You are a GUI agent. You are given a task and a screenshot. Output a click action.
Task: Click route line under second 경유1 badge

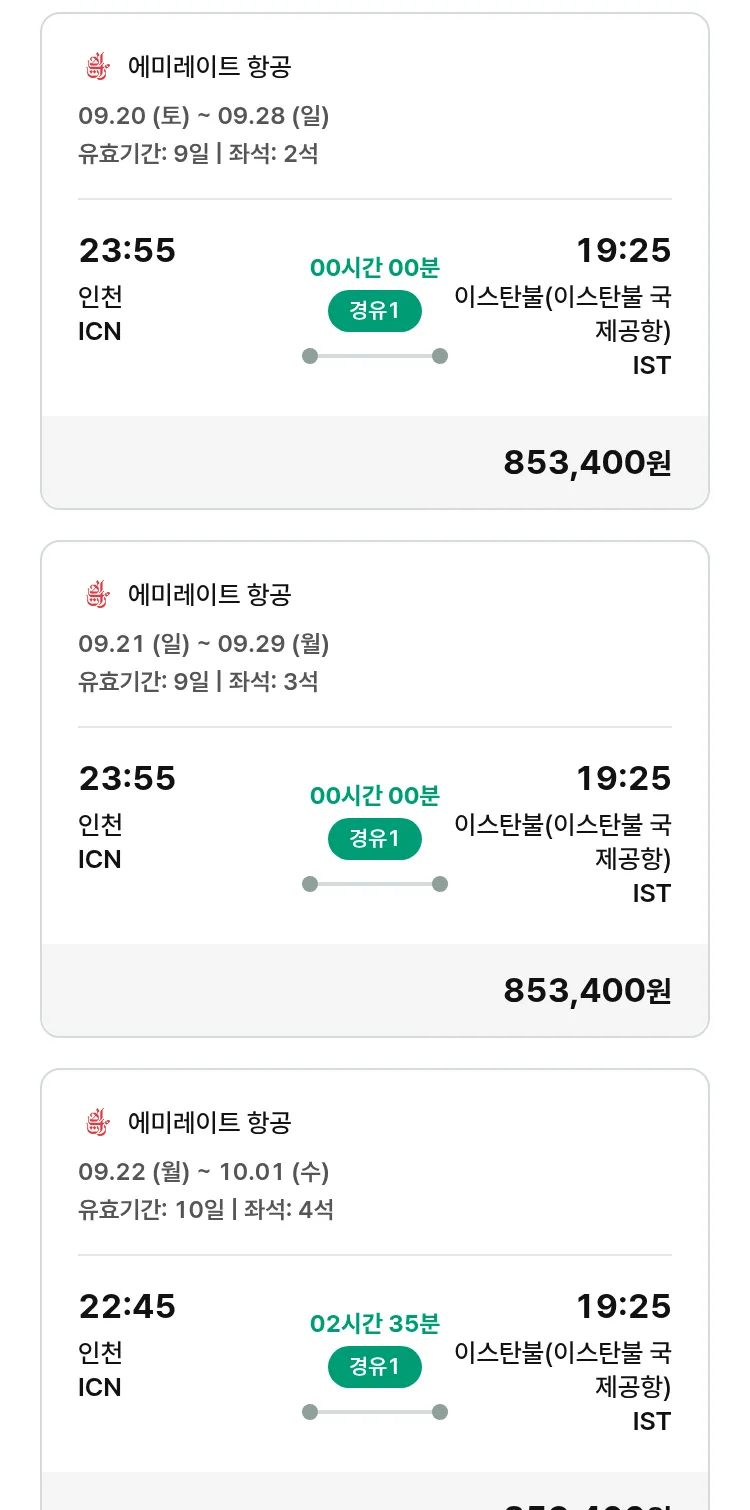coord(375,884)
